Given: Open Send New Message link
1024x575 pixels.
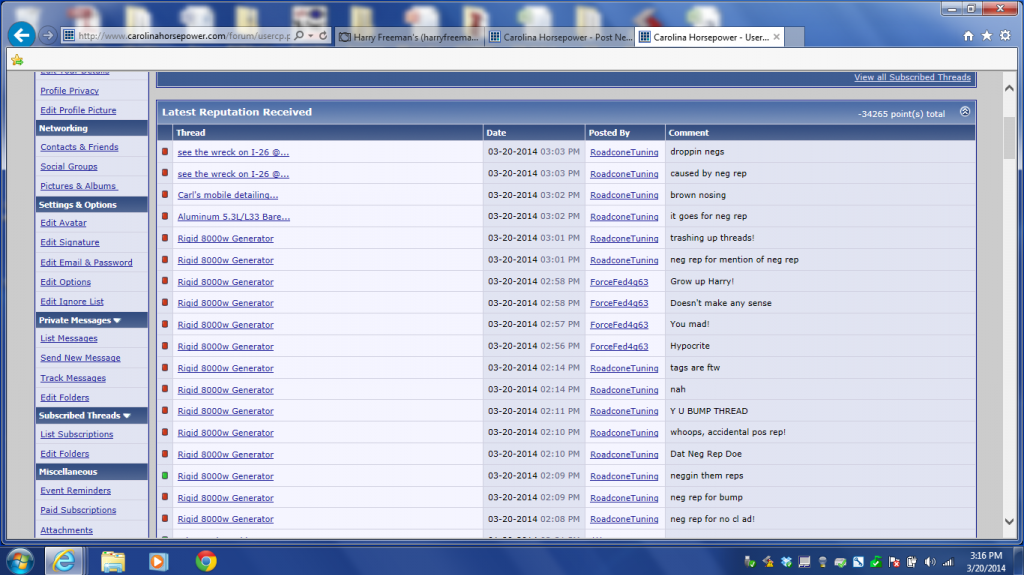Looking at the screenshot, I should pyautogui.click(x=80, y=358).
